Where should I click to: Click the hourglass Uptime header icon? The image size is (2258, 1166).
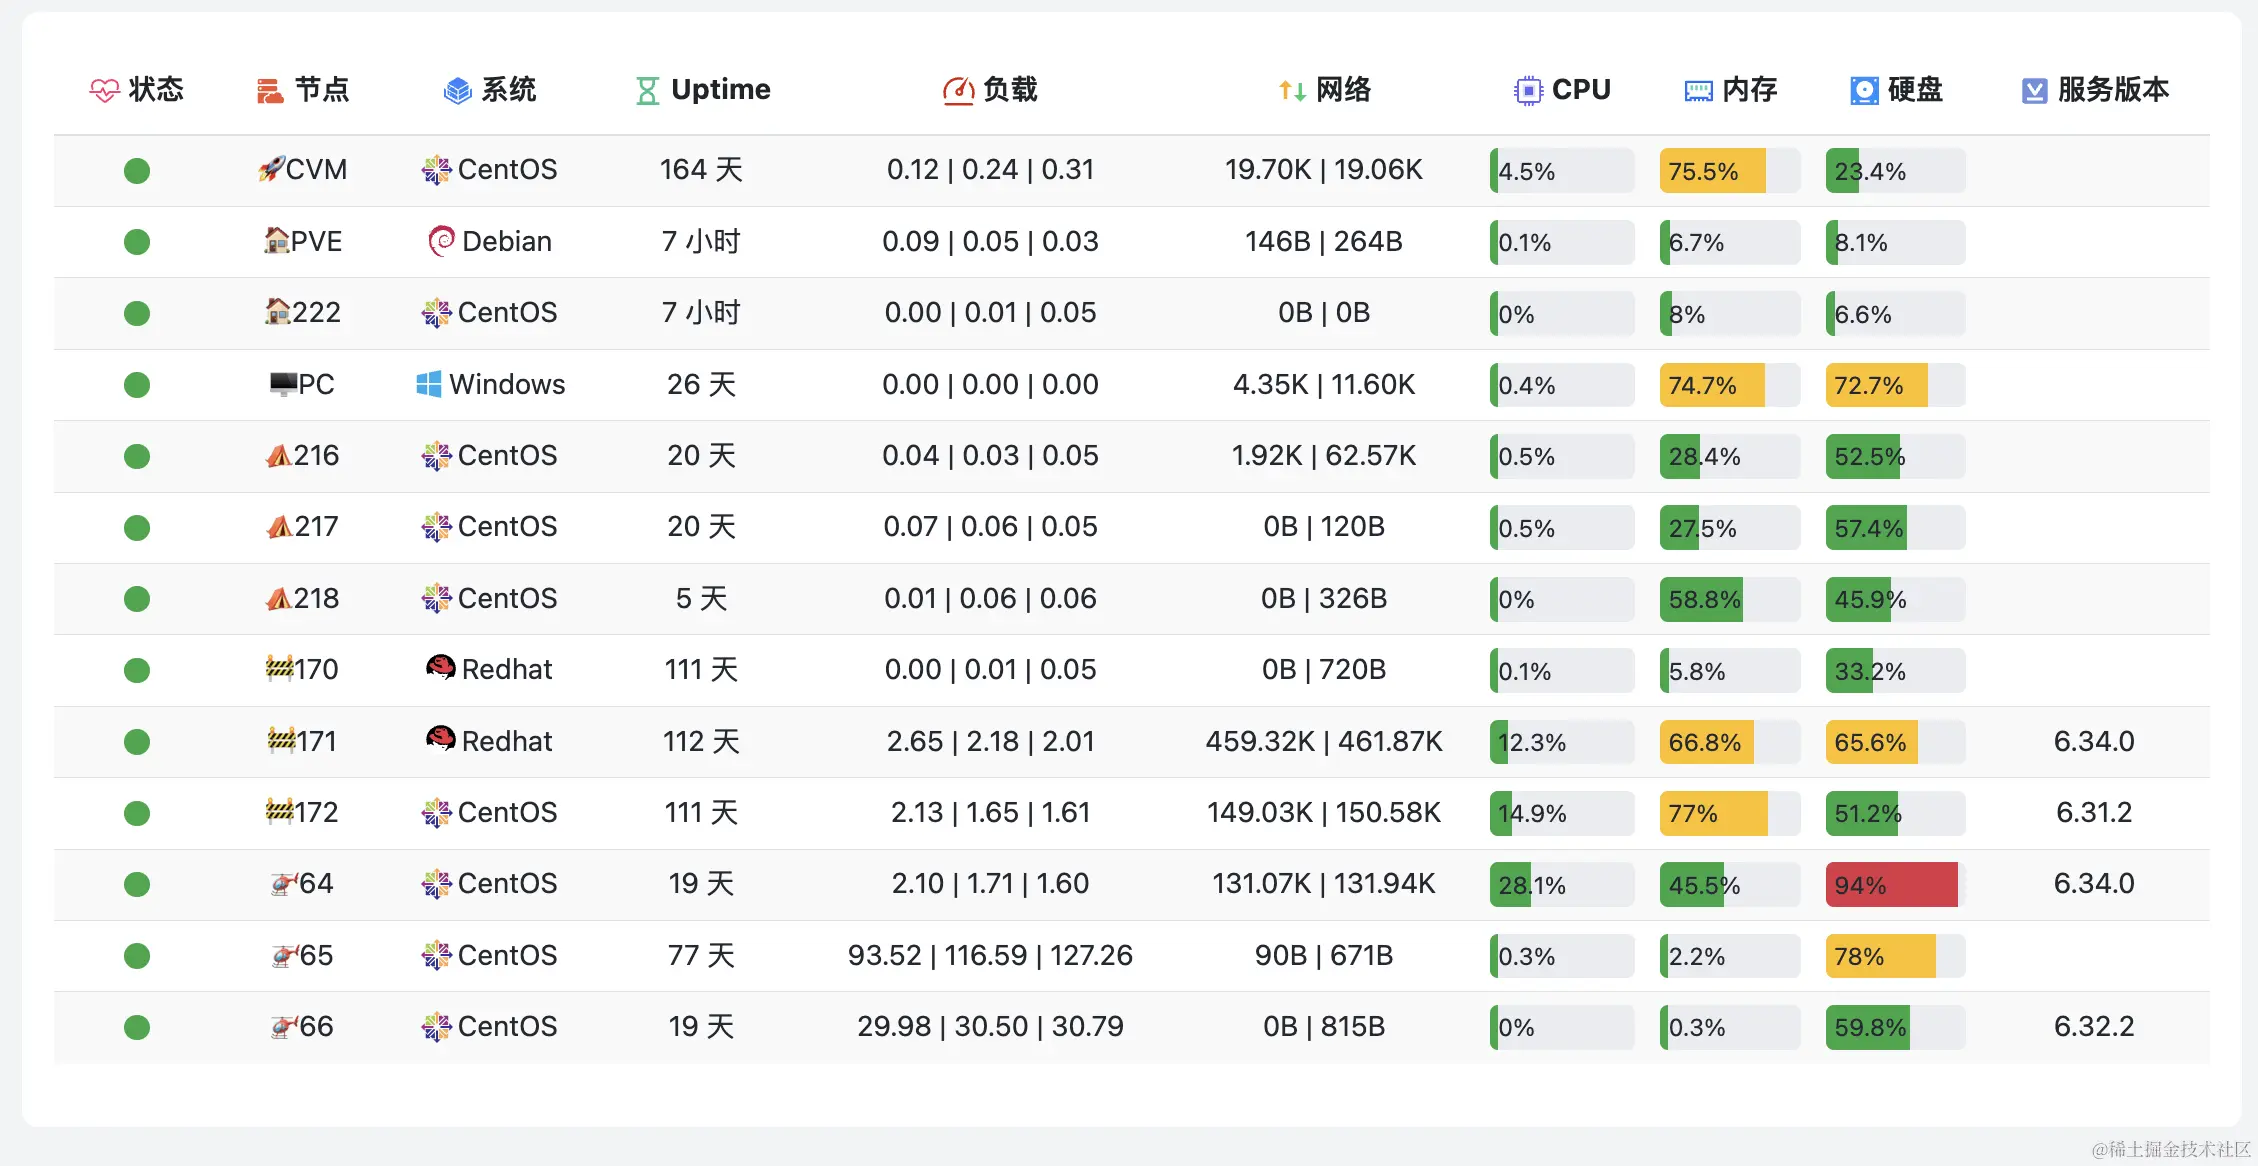coord(647,91)
